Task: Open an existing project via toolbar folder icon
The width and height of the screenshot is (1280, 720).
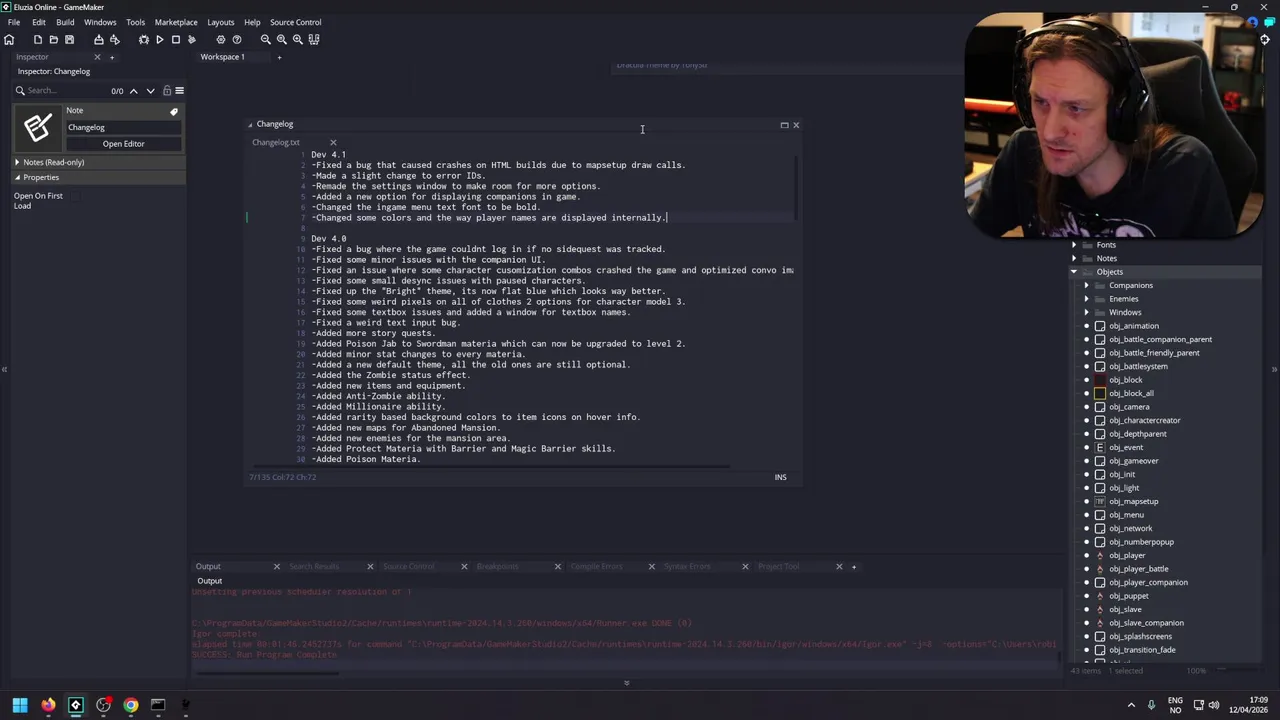Action: pyautogui.click(x=54, y=39)
